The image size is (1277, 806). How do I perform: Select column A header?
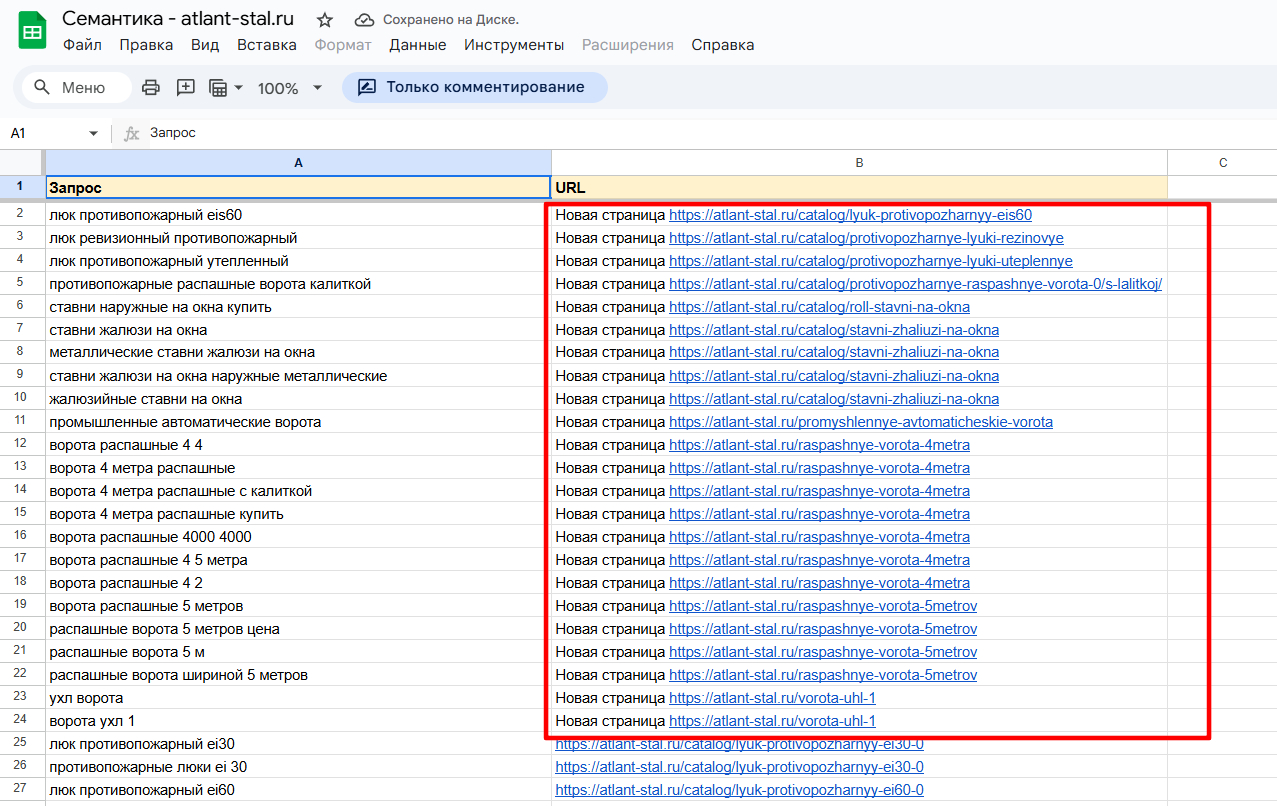pyautogui.click(x=298, y=162)
